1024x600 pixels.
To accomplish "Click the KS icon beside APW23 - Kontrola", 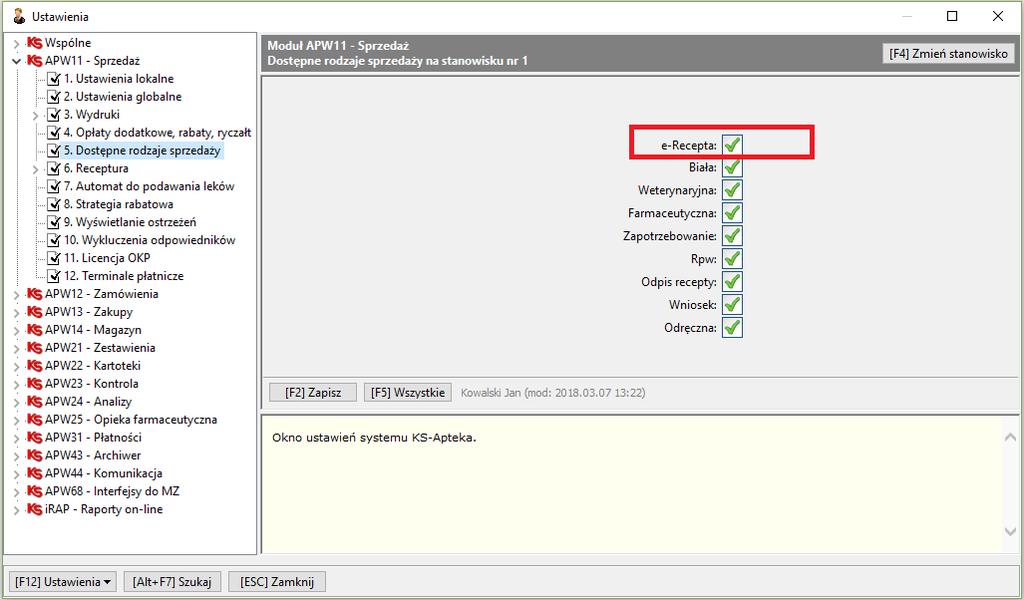I will pyautogui.click(x=35, y=384).
